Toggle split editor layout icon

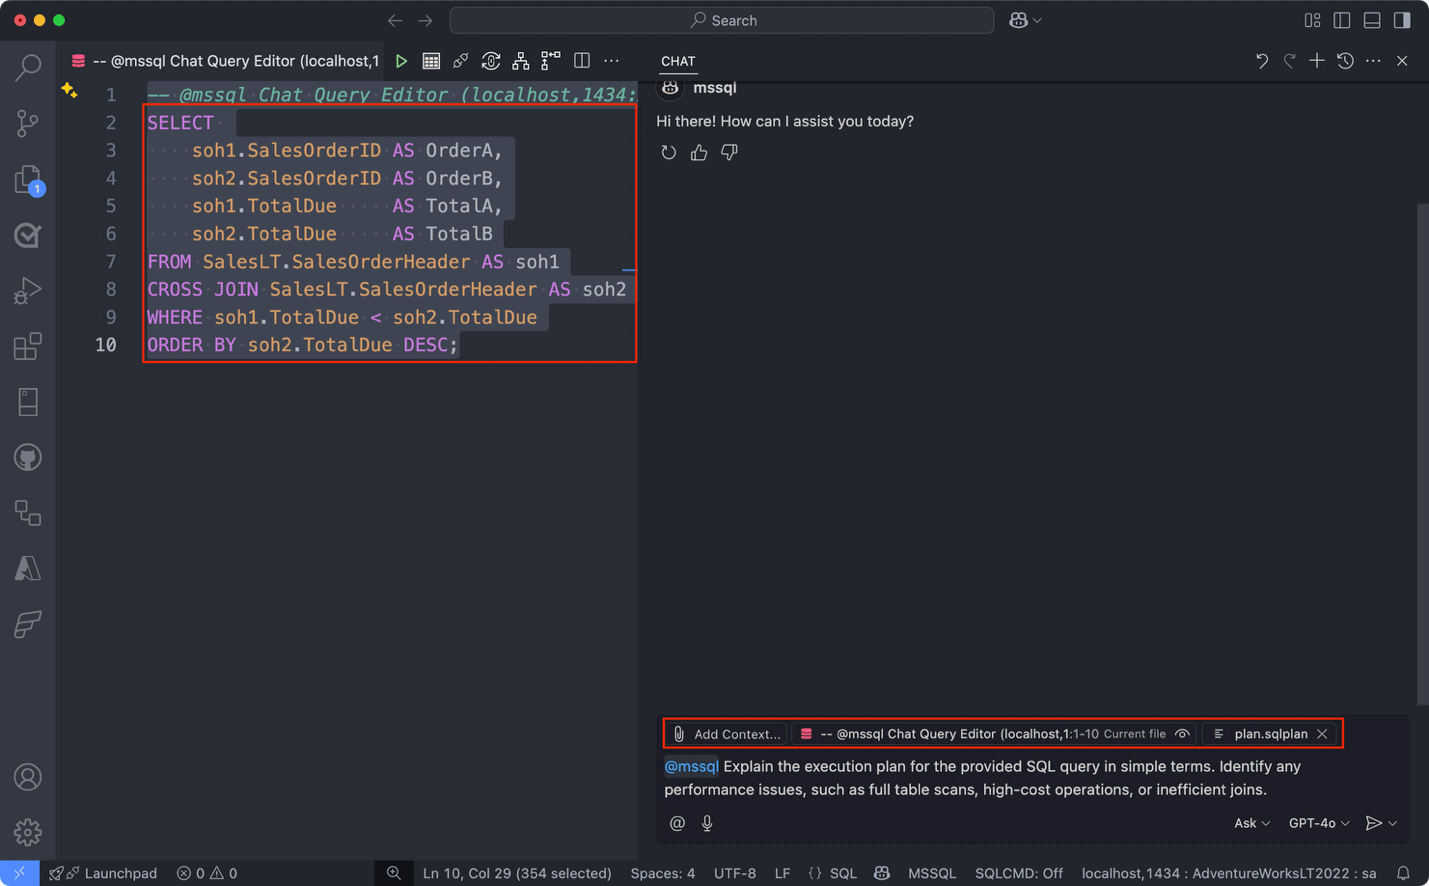coord(581,60)
